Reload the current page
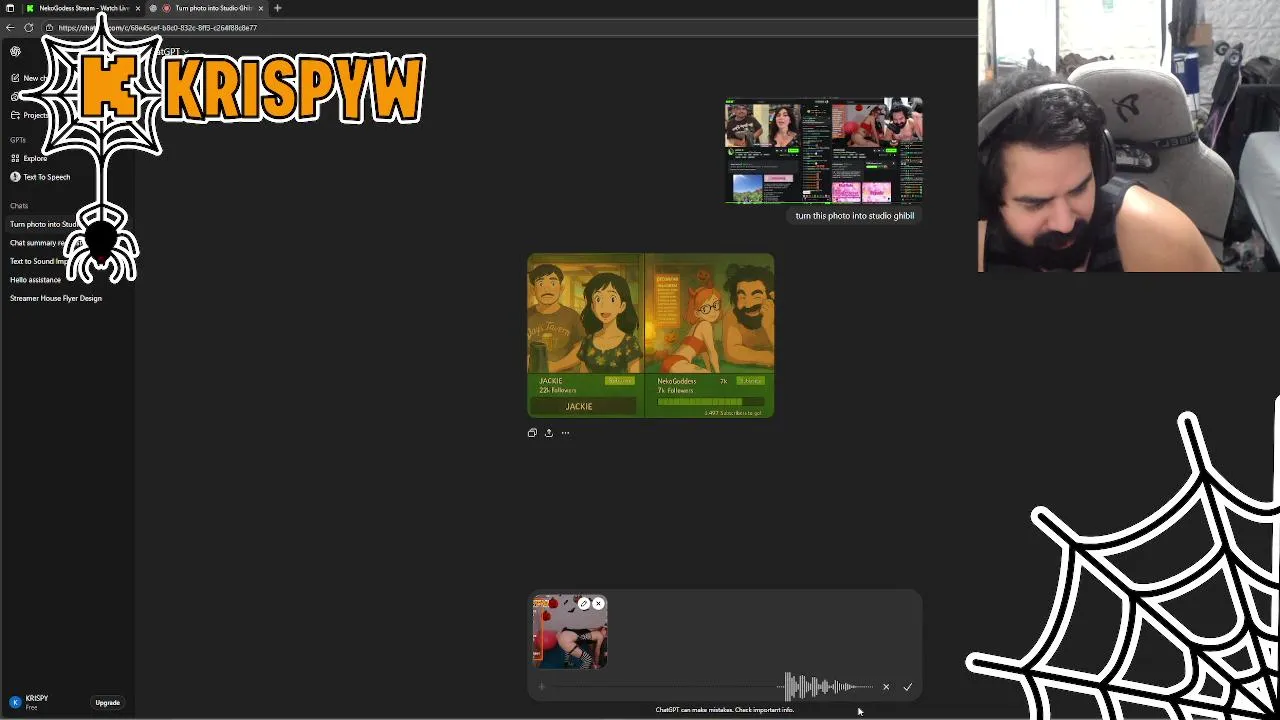 click(x=29, y=28)
